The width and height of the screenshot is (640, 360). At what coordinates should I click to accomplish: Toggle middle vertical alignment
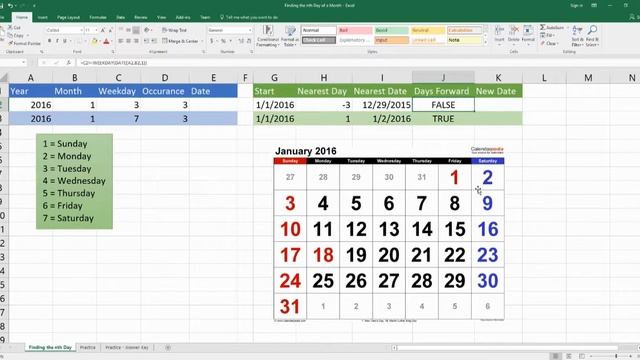click(x=129, y=30)
